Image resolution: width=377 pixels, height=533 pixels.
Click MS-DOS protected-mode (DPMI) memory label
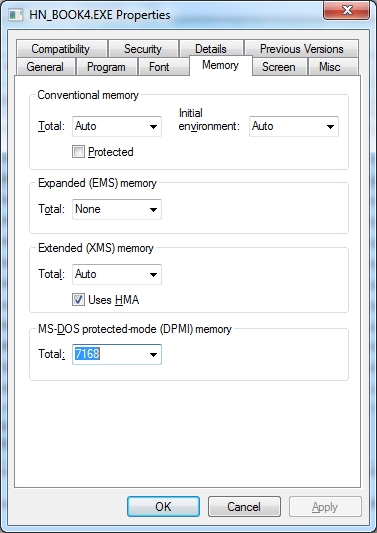(135, 329)
